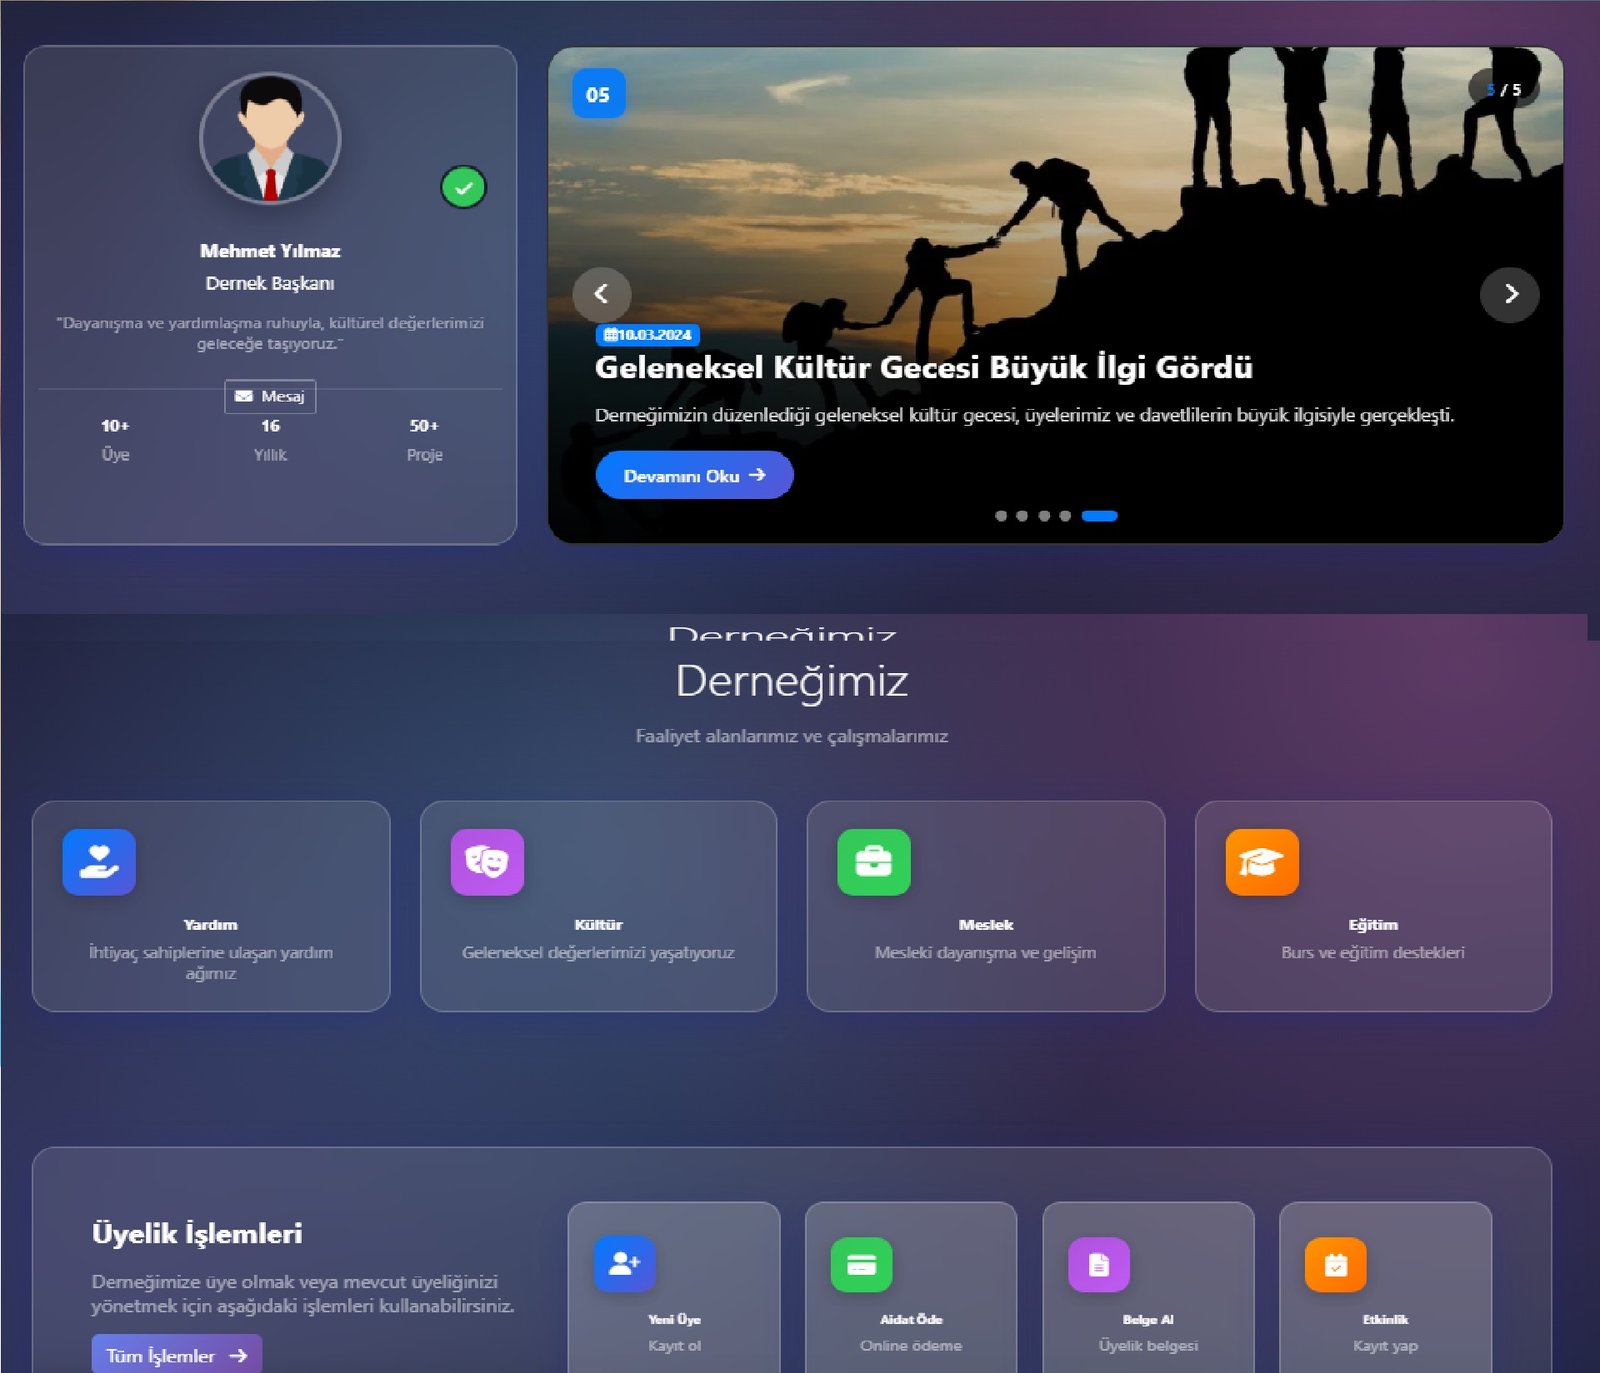Viewport: 1600px width, 1373px height.
Task: Click the 10.03.2024 date badge
Action: coord(648,335)
